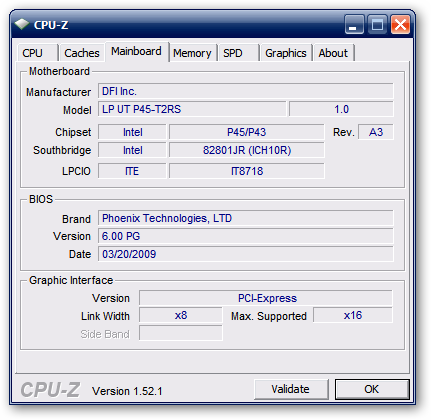The image size is (431, 420).
Task: Click the Version 1.52.1 text
Action: point(127,391)
